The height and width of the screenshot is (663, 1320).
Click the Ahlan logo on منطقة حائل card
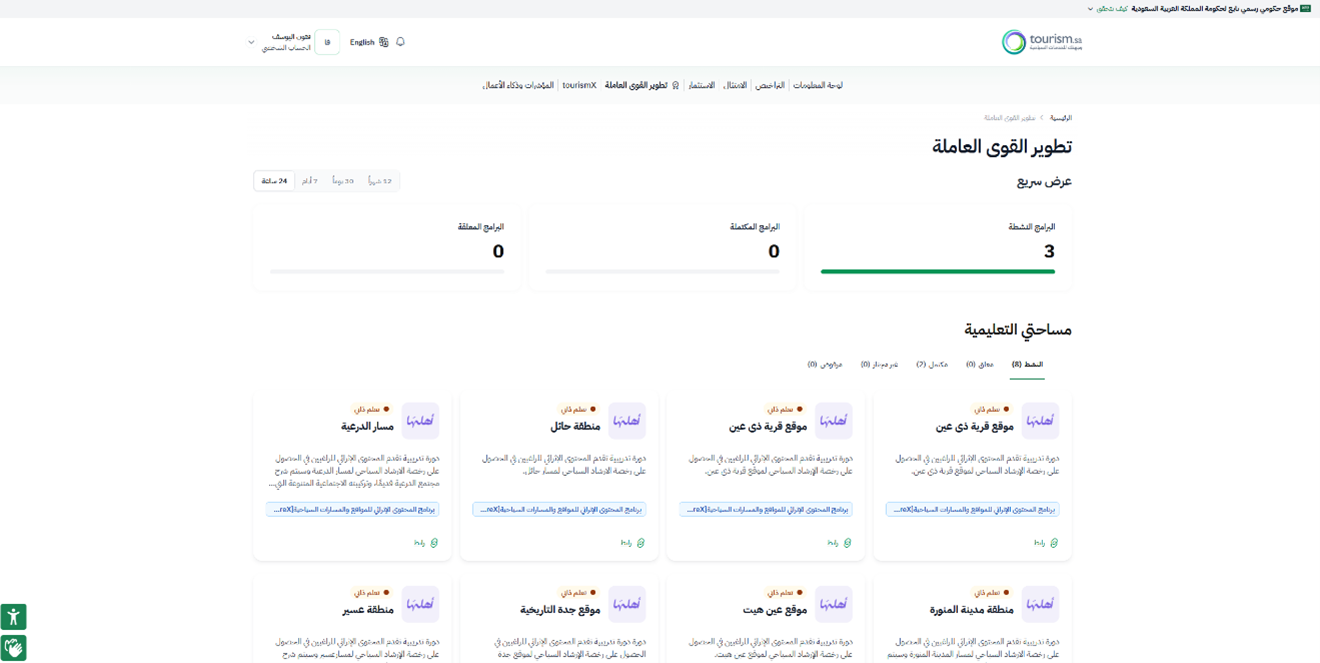coord(627,421)
